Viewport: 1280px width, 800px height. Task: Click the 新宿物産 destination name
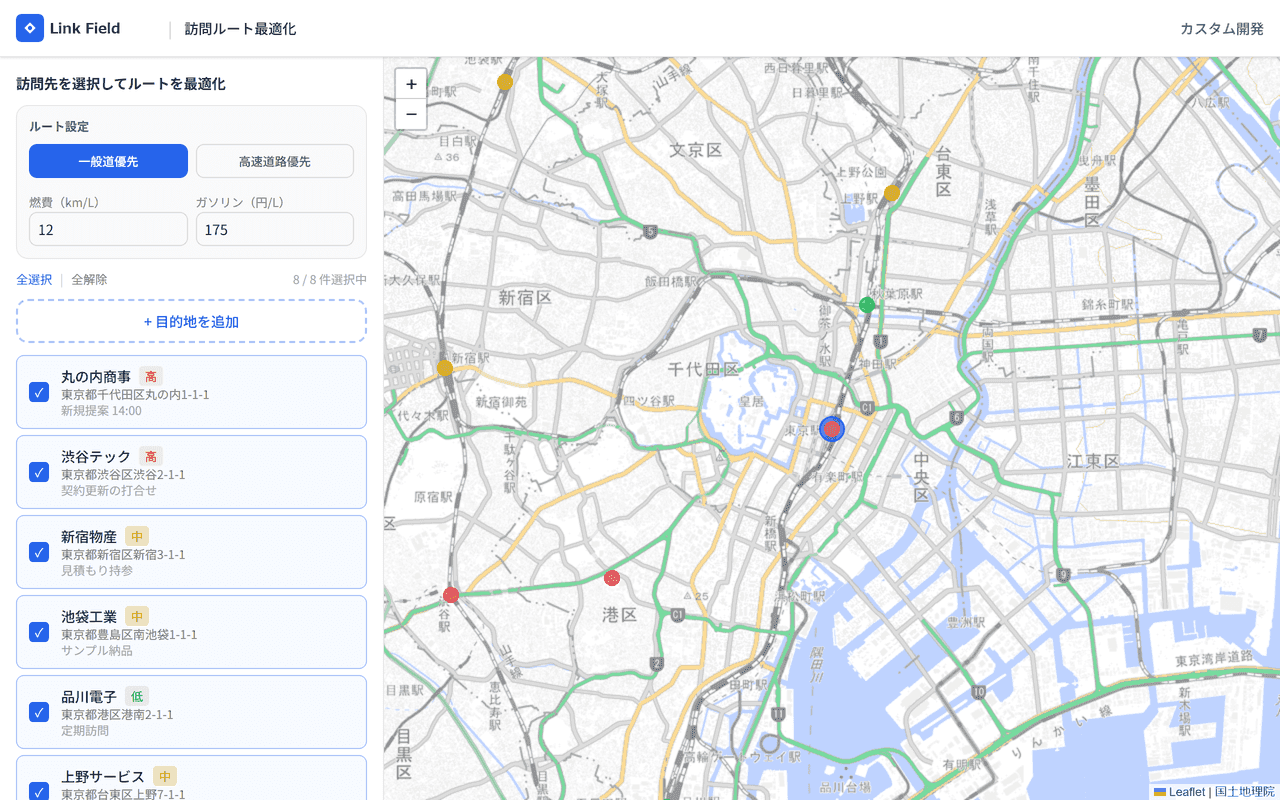[x=89, y=536]
